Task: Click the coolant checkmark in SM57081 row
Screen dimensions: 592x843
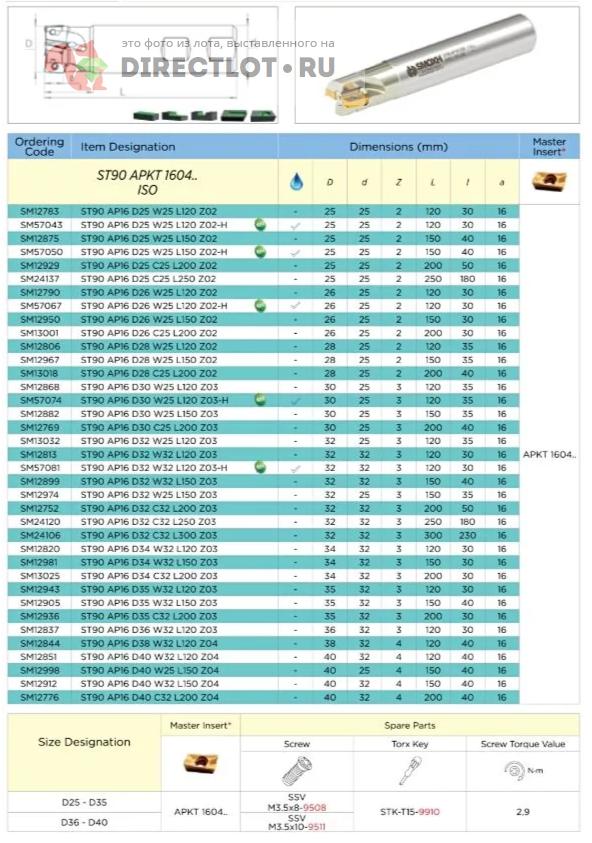Action: 295,468
